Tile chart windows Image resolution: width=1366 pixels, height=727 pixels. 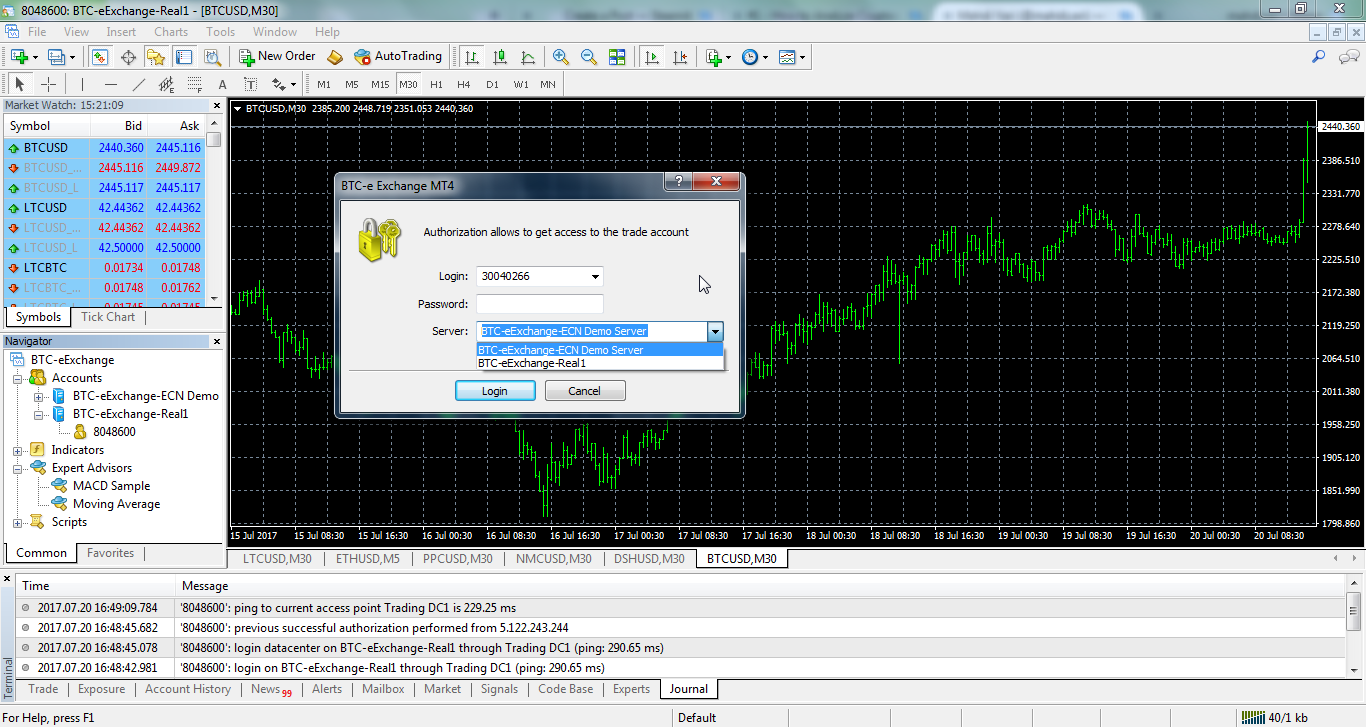coord(617,57)
